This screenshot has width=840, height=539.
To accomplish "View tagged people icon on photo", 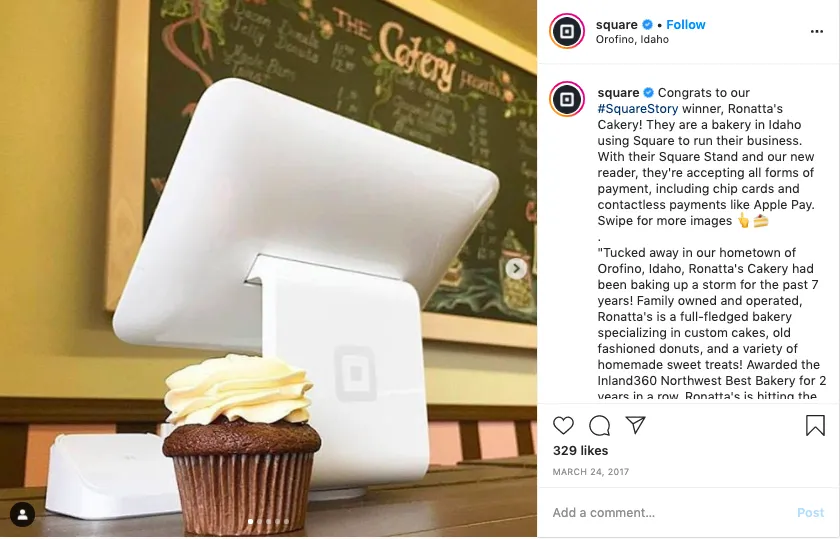I will pyautogui.click(x=22, y=514).
